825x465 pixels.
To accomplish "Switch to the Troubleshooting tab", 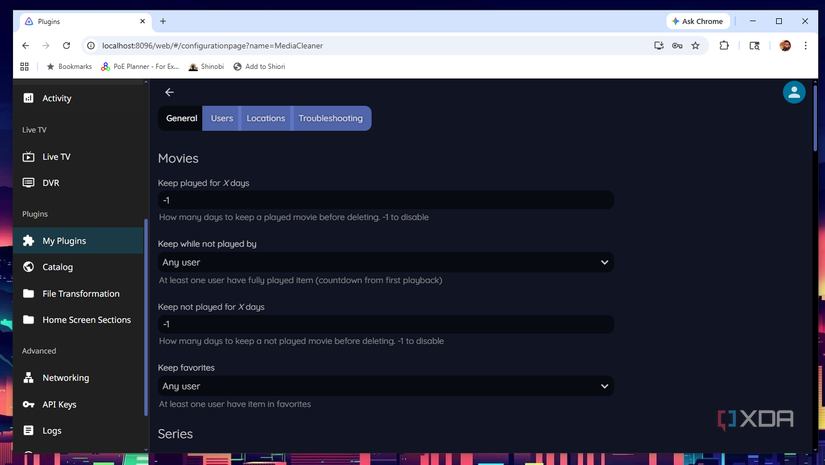I will pos(331,118).
